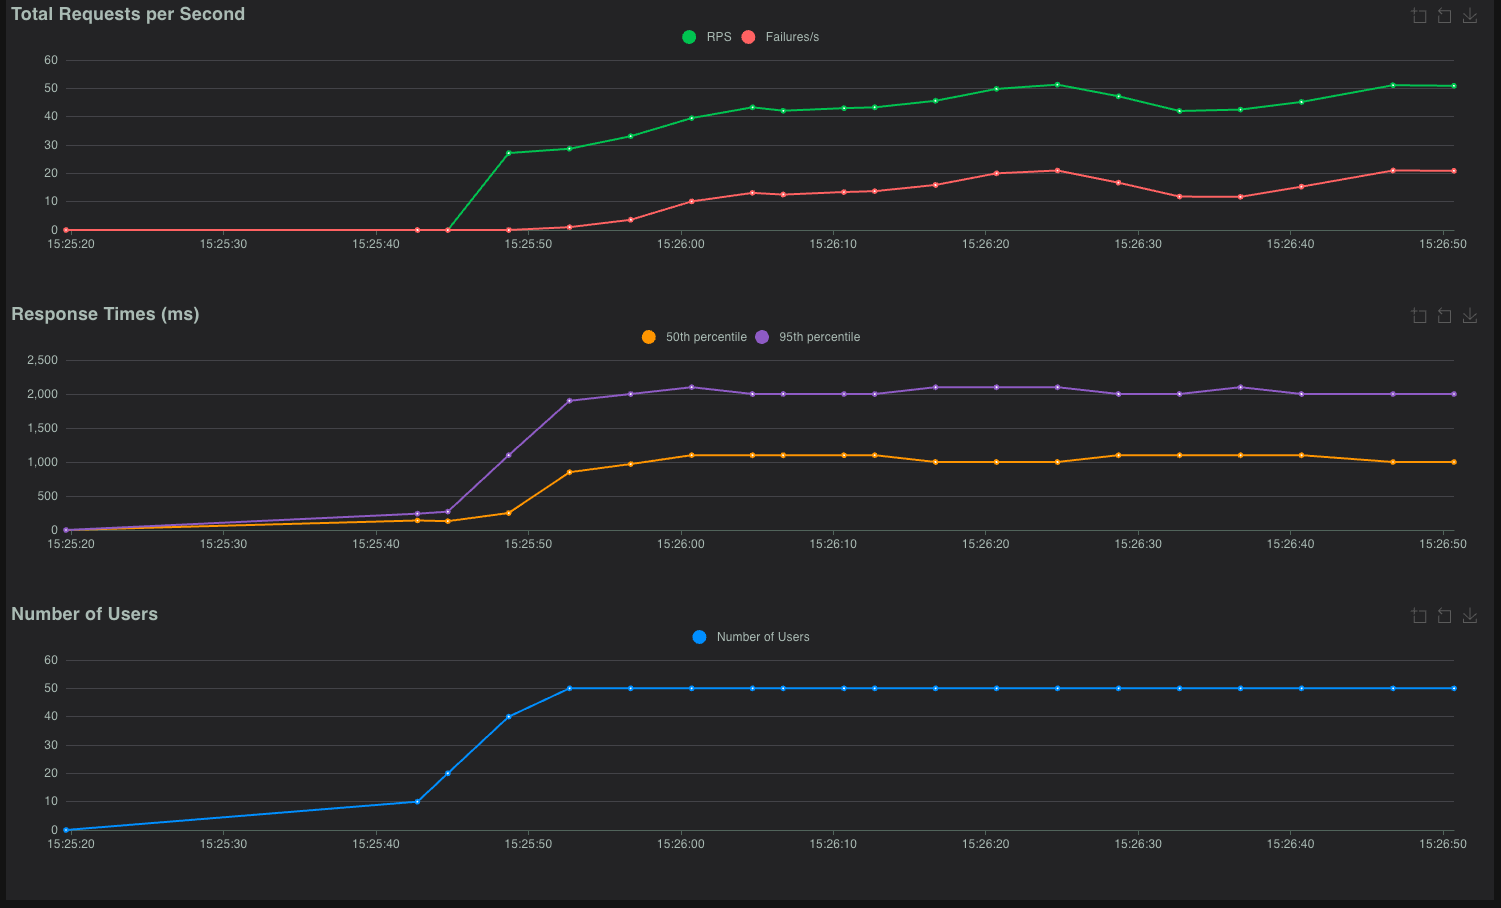Toggle the RPS series legend label

point(718,37)
